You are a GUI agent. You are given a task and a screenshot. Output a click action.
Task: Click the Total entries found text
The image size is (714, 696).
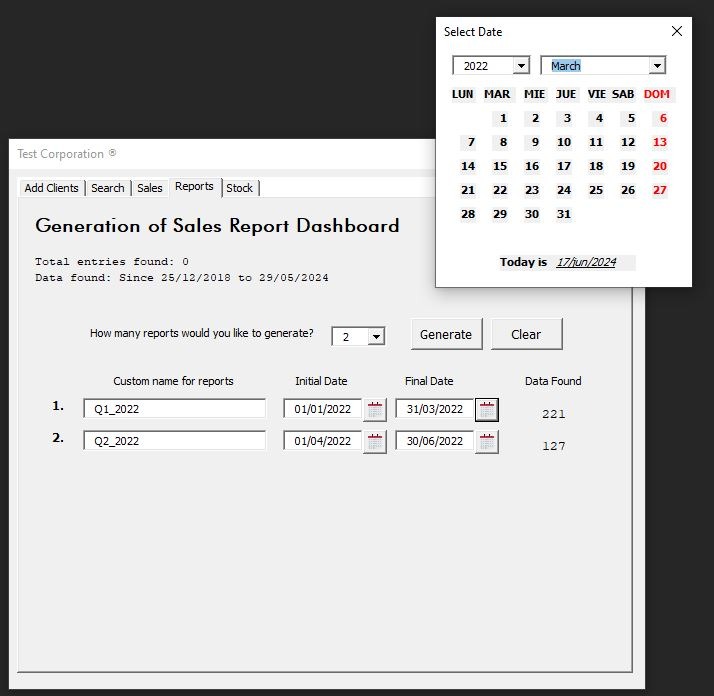click(112, 262)
